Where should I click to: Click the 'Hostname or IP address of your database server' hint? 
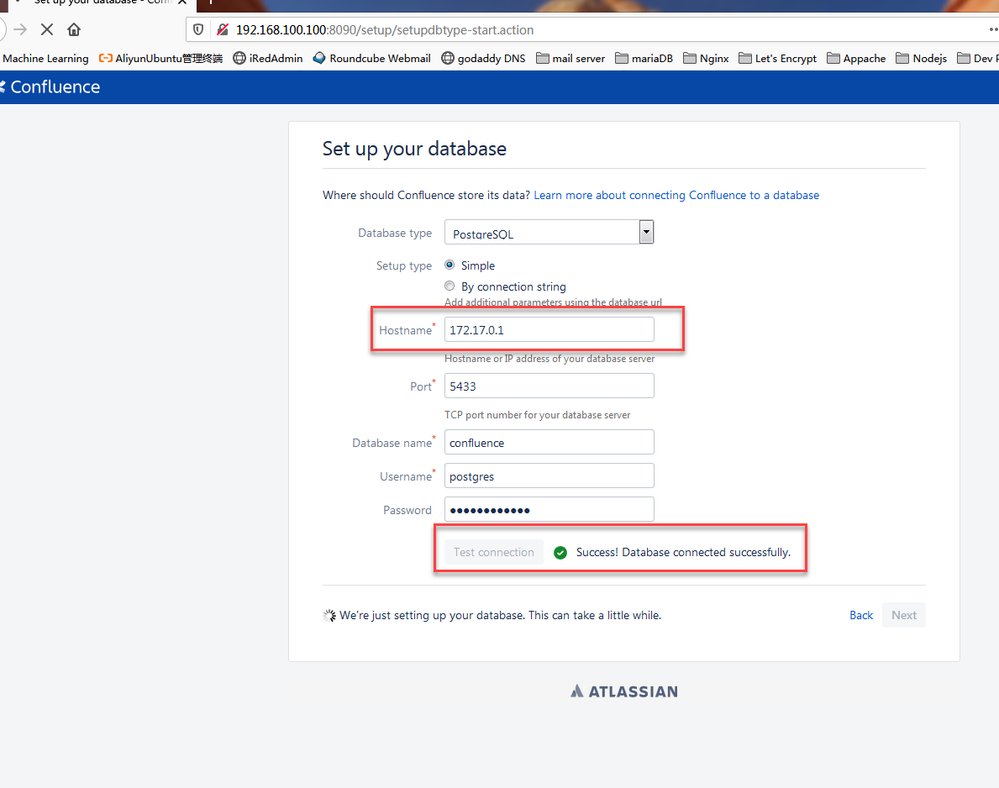(x=549, y=359)
